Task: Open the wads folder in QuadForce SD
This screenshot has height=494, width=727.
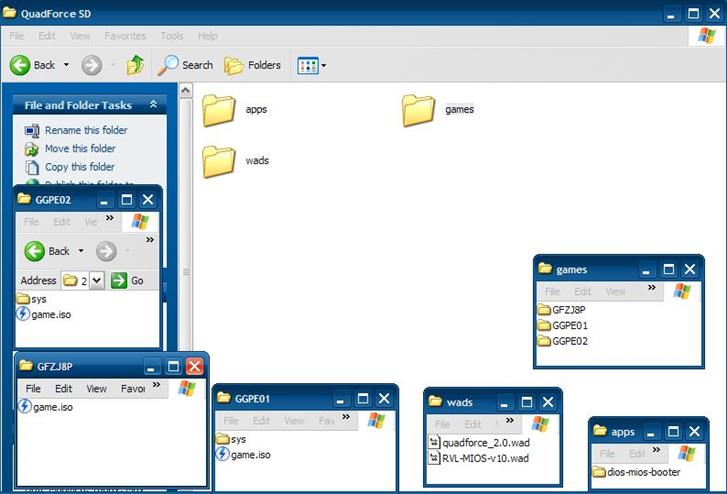Action: tap(236, 161)
